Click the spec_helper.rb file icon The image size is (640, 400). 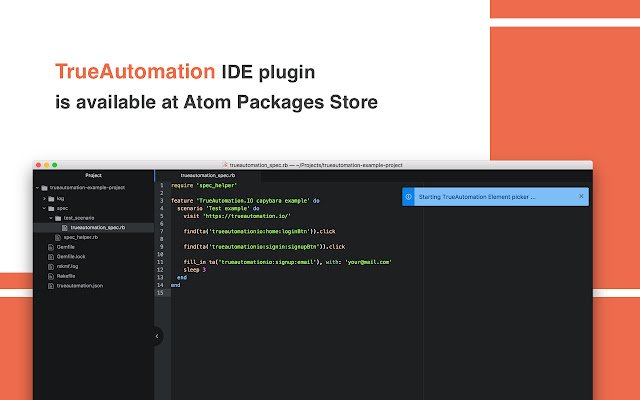coord(58,238)
